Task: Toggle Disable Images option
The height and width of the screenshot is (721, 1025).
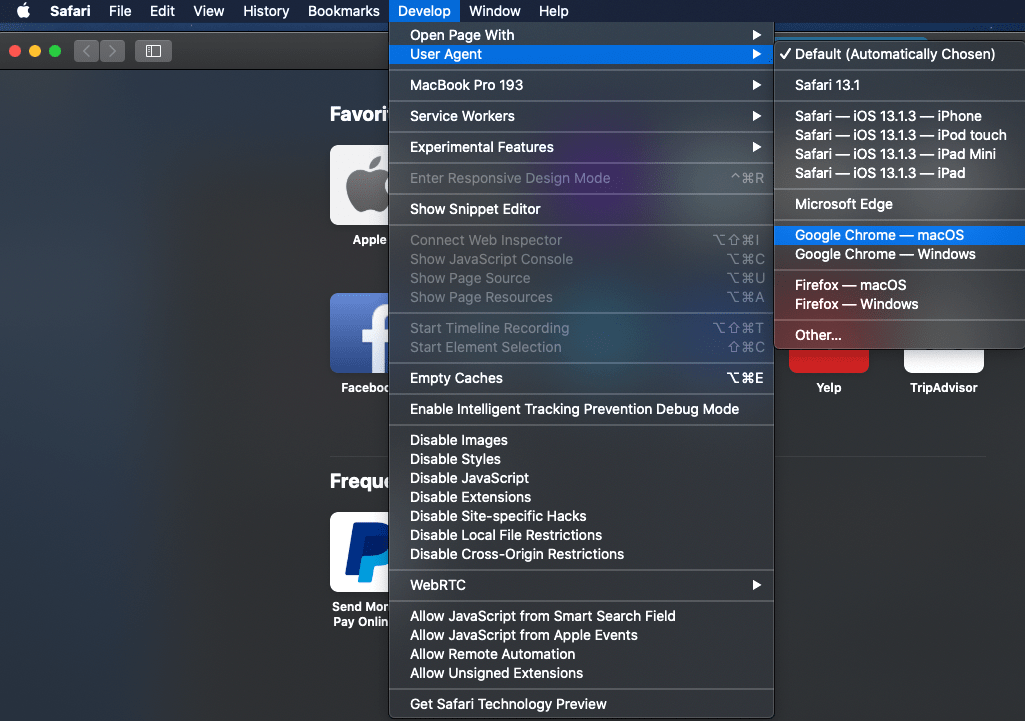Action: pos(581,441)
